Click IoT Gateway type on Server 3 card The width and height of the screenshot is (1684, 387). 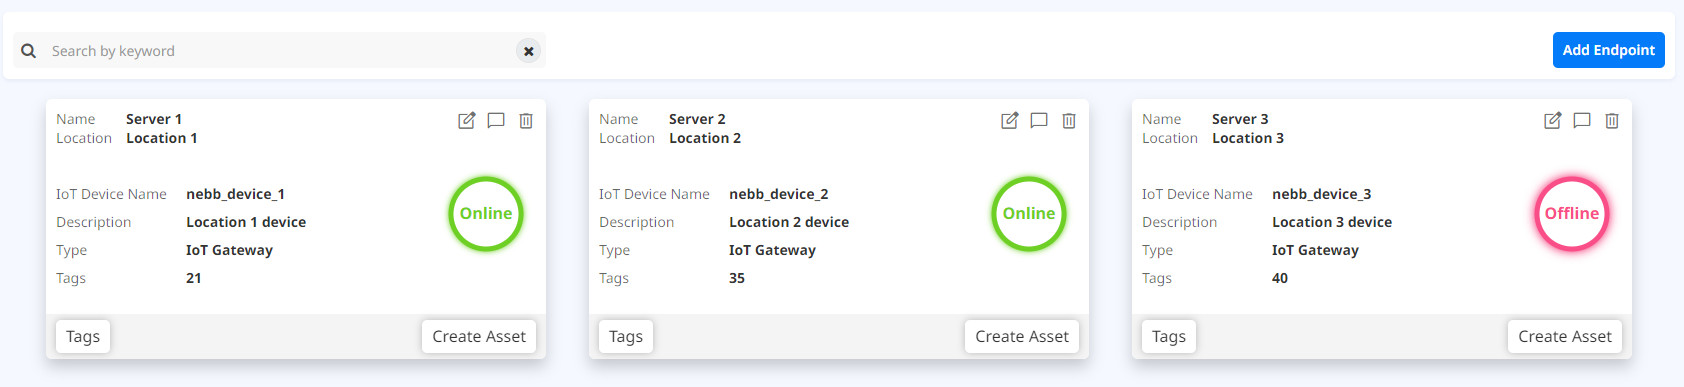1315,250
